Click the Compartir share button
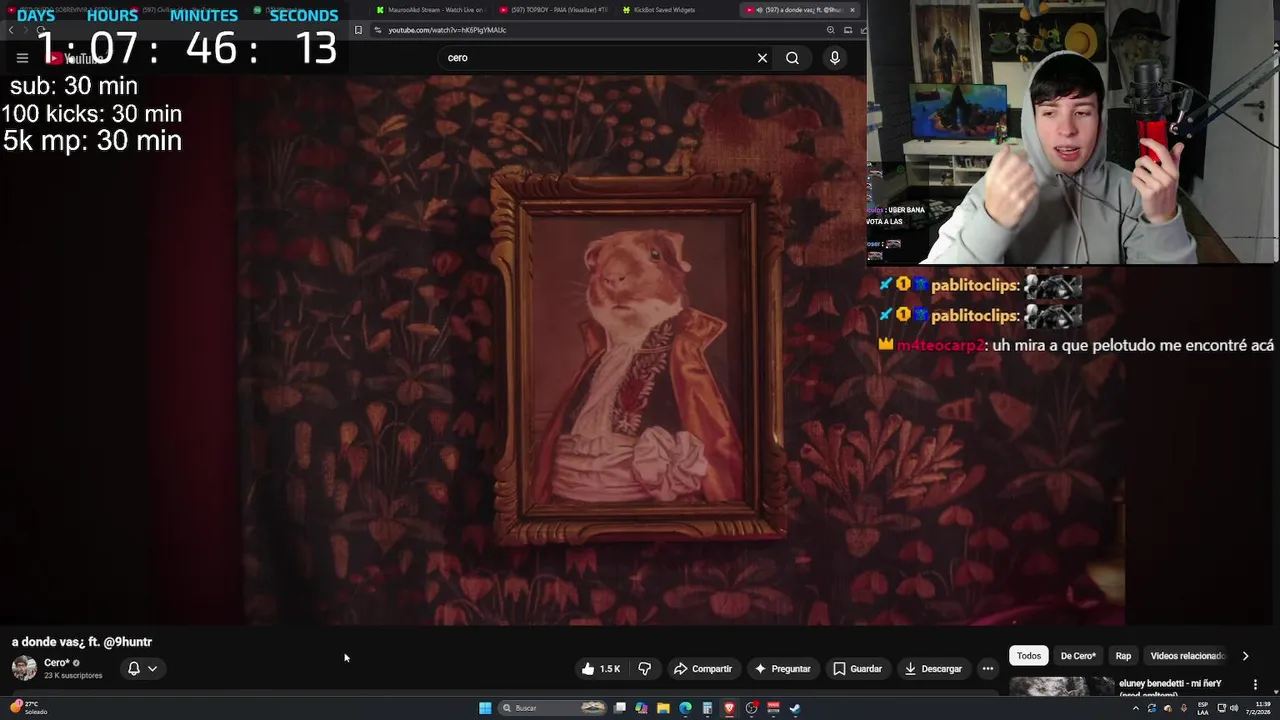 [x=702, y=669]
